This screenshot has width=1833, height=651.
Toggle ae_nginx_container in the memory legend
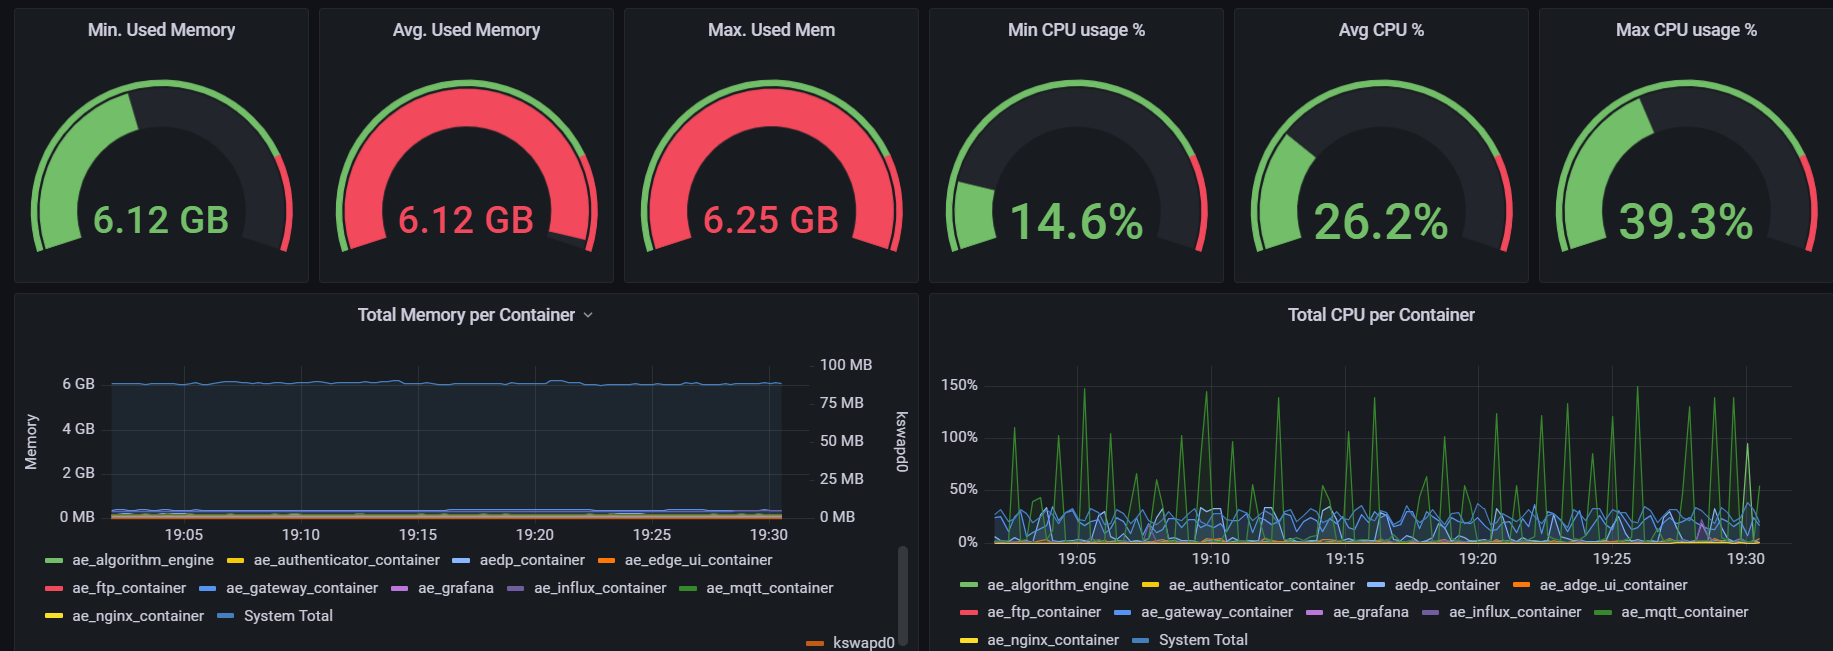(x=138, y=616)
